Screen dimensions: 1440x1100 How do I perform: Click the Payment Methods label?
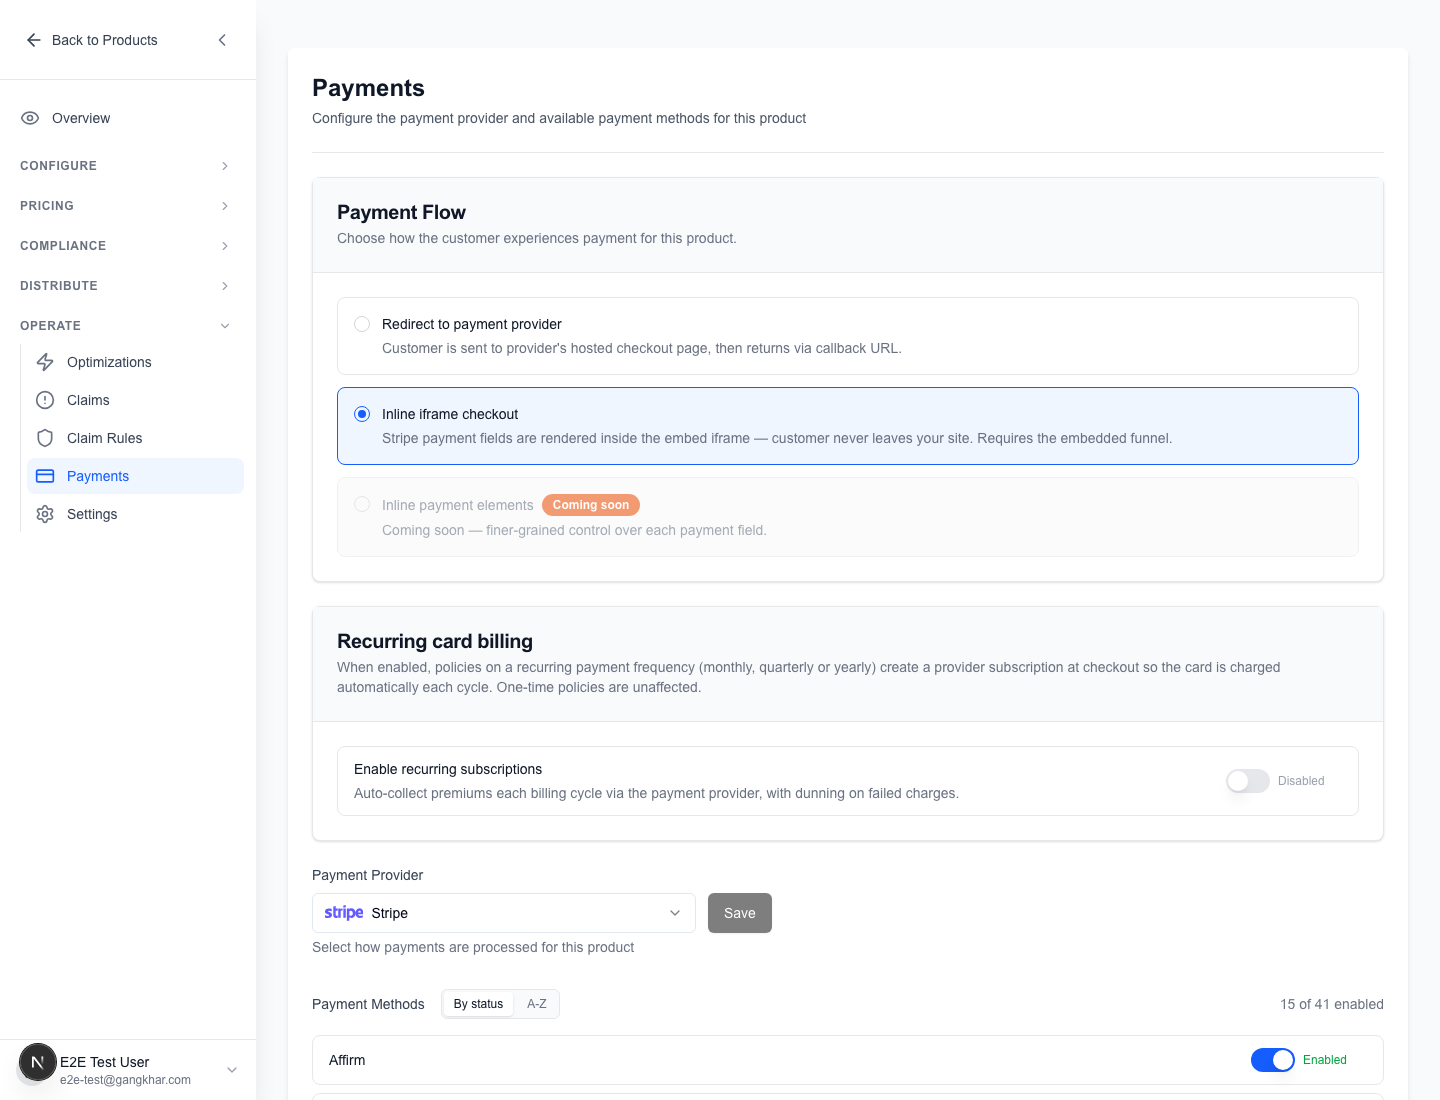point(368,1004)
